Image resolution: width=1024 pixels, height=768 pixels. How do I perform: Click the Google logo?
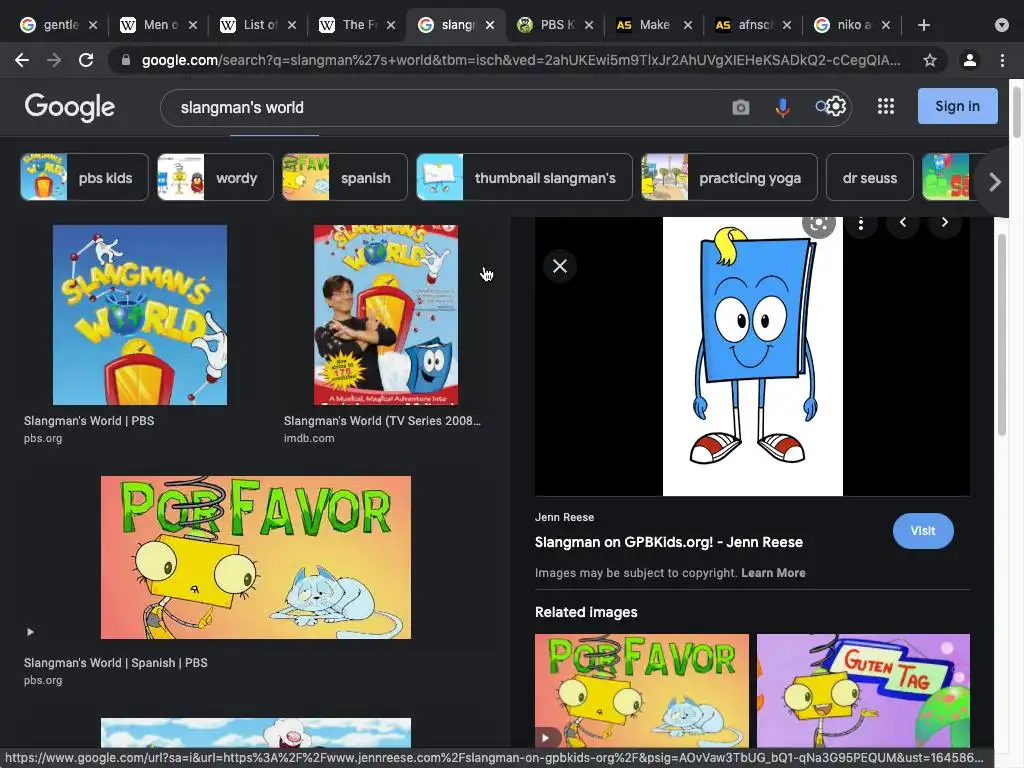pos(70,107)
